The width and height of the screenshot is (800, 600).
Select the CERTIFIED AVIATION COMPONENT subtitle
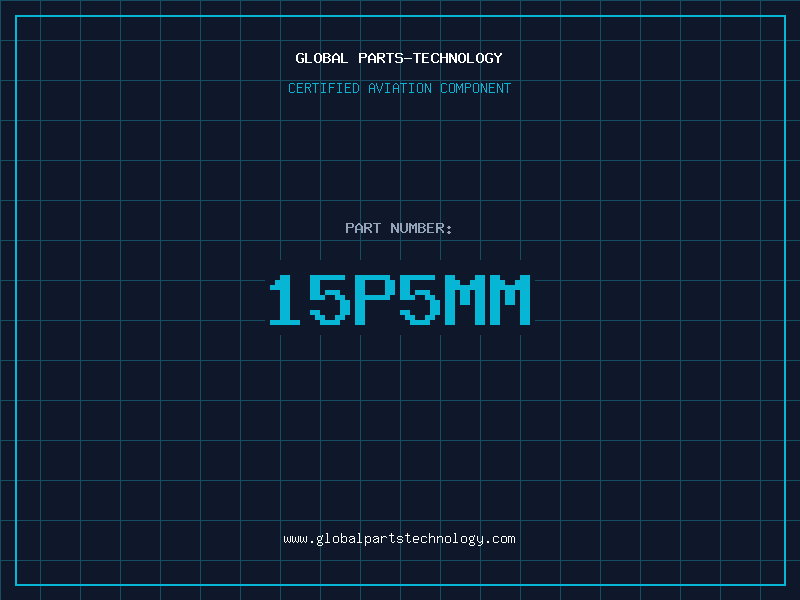(x=399, y=88)
